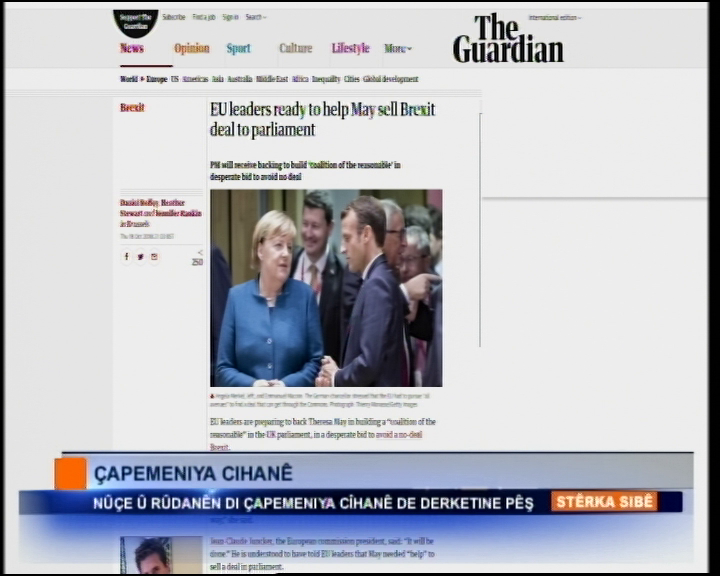
Task: Switch to the Sport section
Action: point(238,48)
